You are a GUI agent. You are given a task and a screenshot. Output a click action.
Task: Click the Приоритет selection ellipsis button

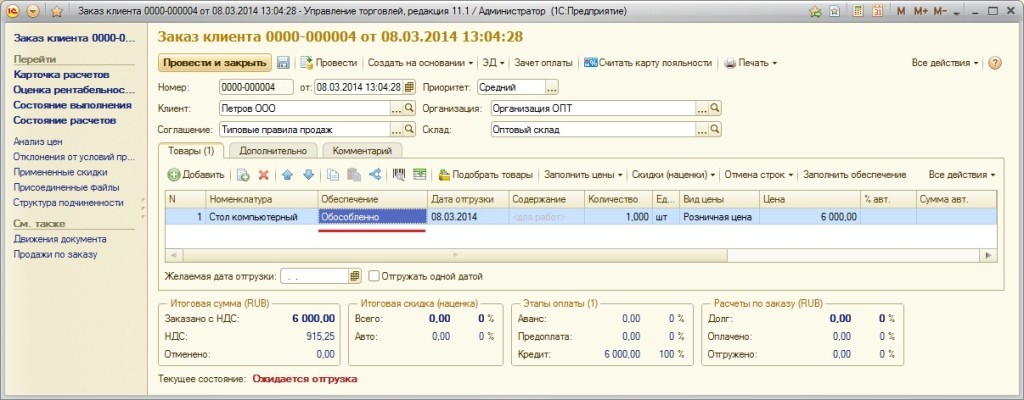552,87
